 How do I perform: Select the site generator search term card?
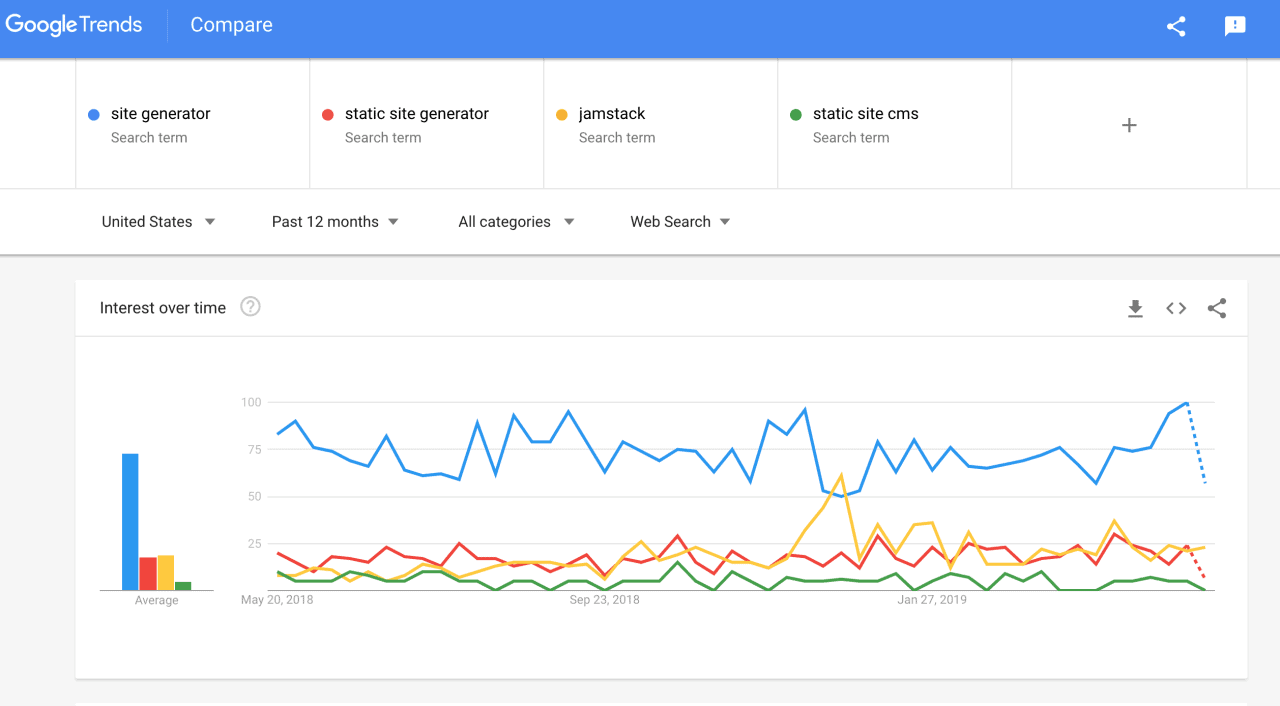193,124
